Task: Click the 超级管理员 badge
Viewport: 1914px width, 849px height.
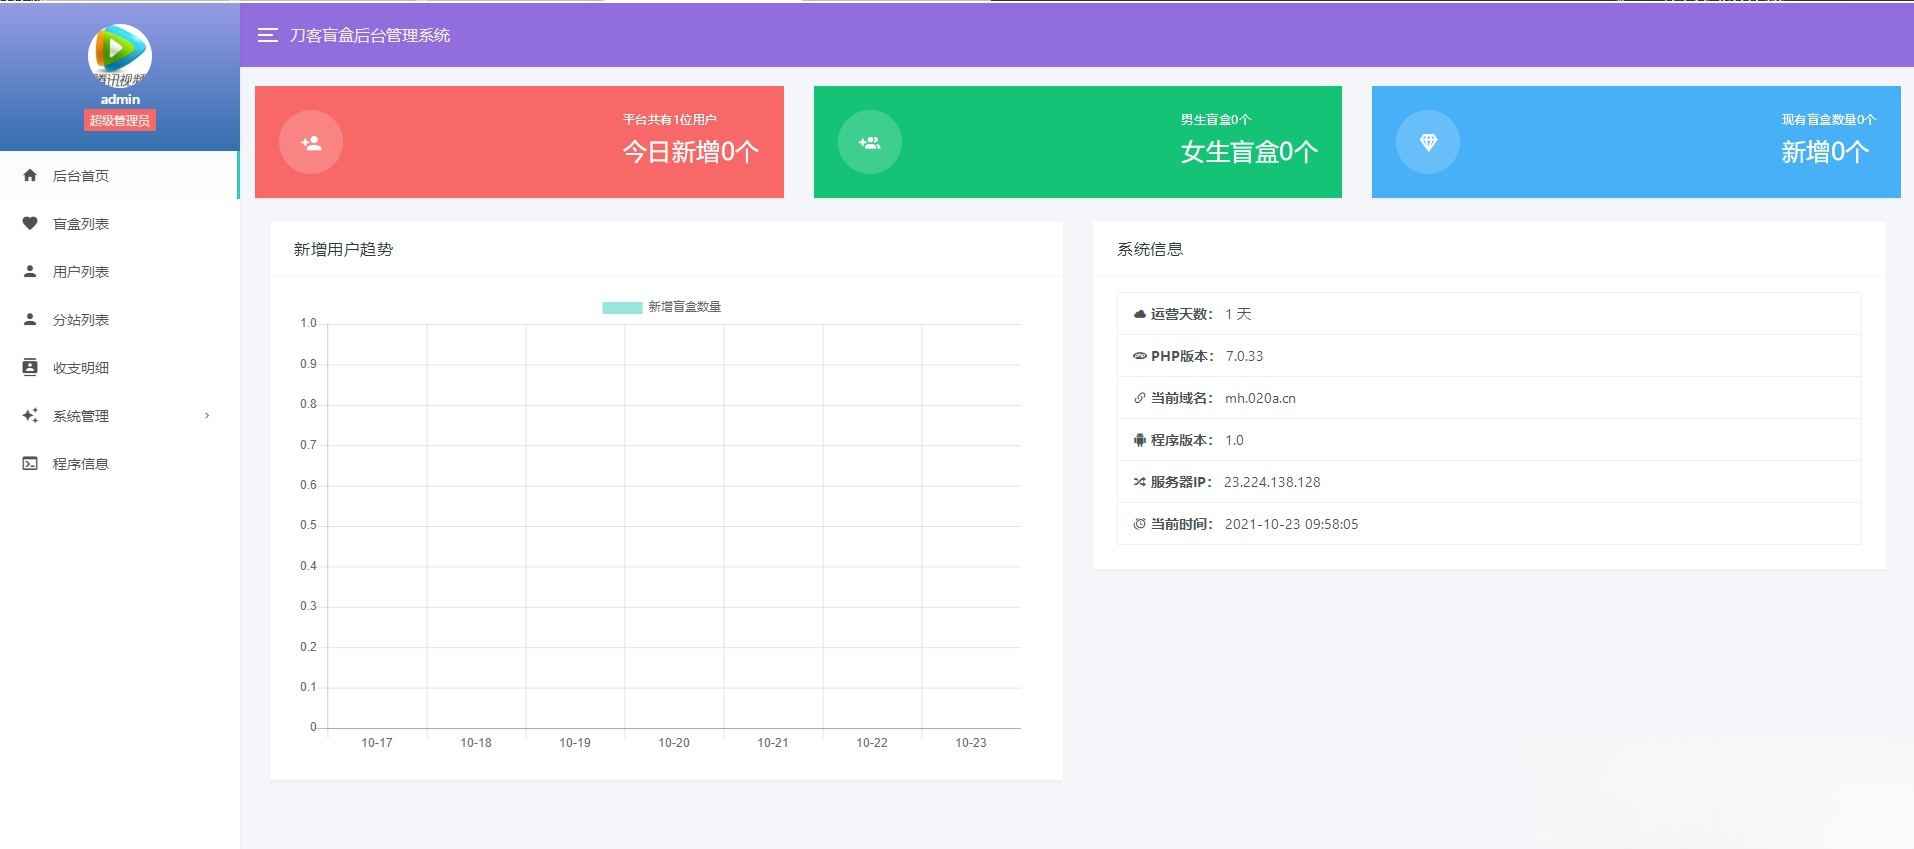Action: [x=119, y=121]
